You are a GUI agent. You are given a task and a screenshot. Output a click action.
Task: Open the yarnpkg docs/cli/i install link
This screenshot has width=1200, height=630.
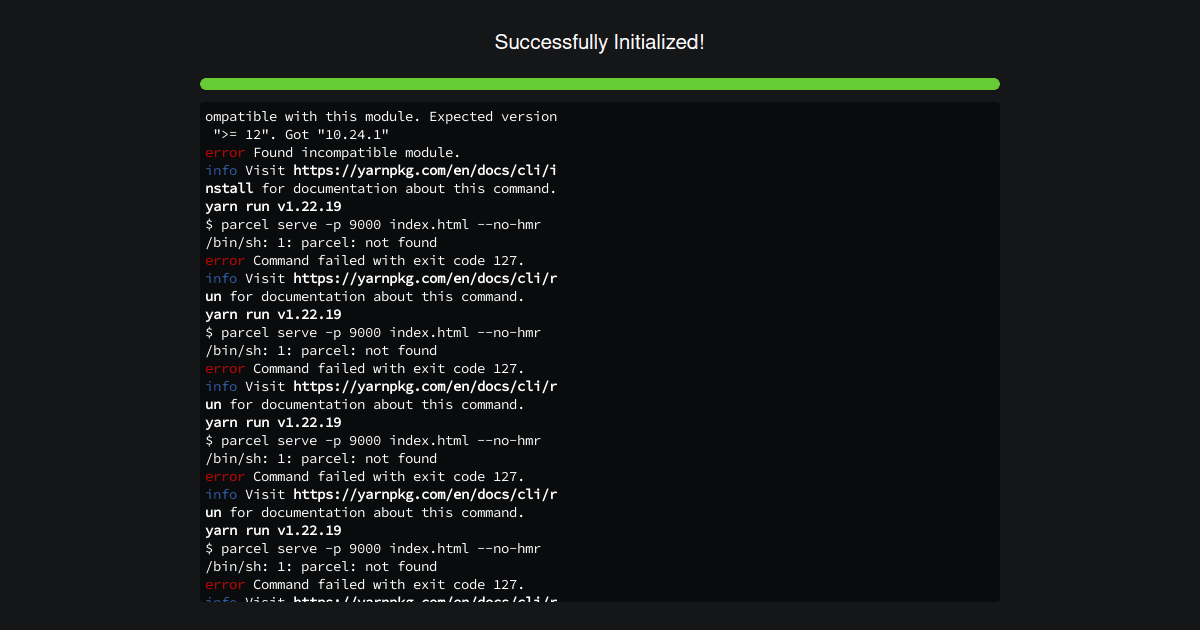pyautogui.click(x=425, y=170)
